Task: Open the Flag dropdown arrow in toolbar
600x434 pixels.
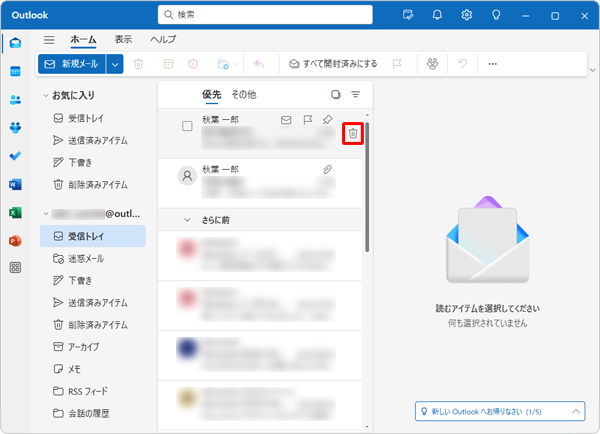Action: [x=409, y=64]
